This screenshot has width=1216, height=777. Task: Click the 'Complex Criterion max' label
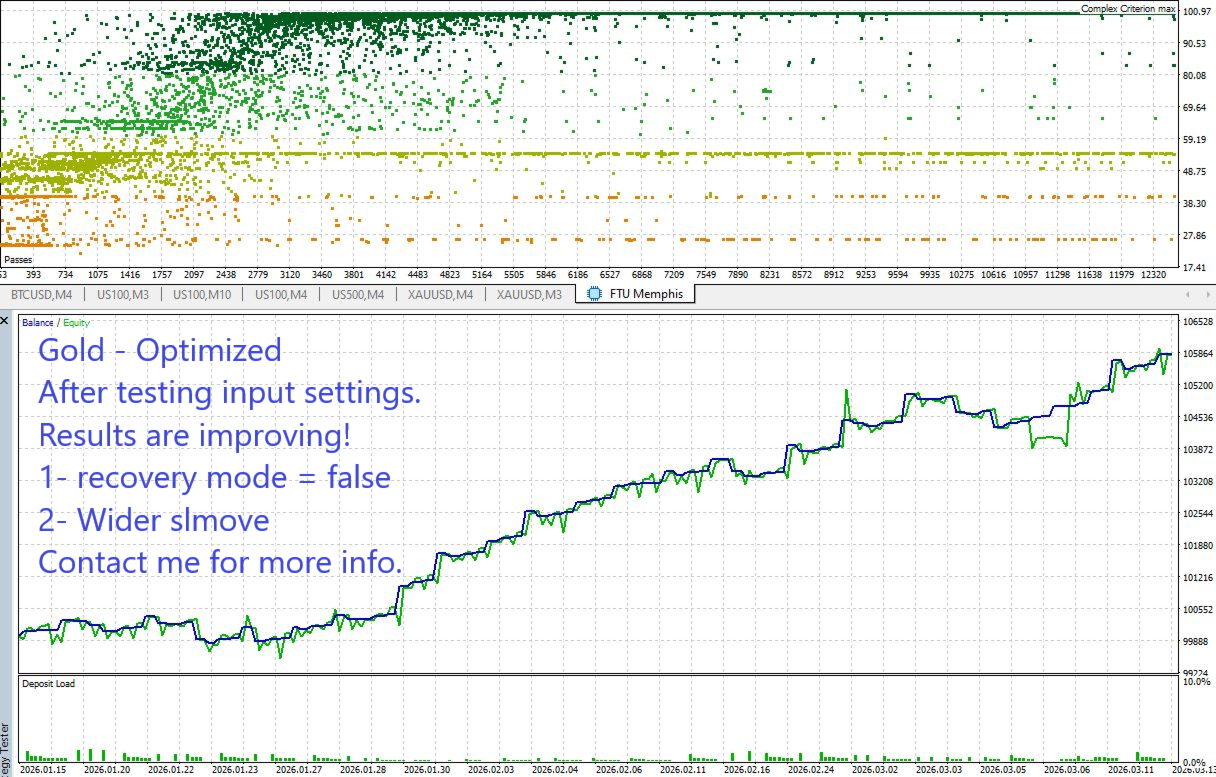1128,9
